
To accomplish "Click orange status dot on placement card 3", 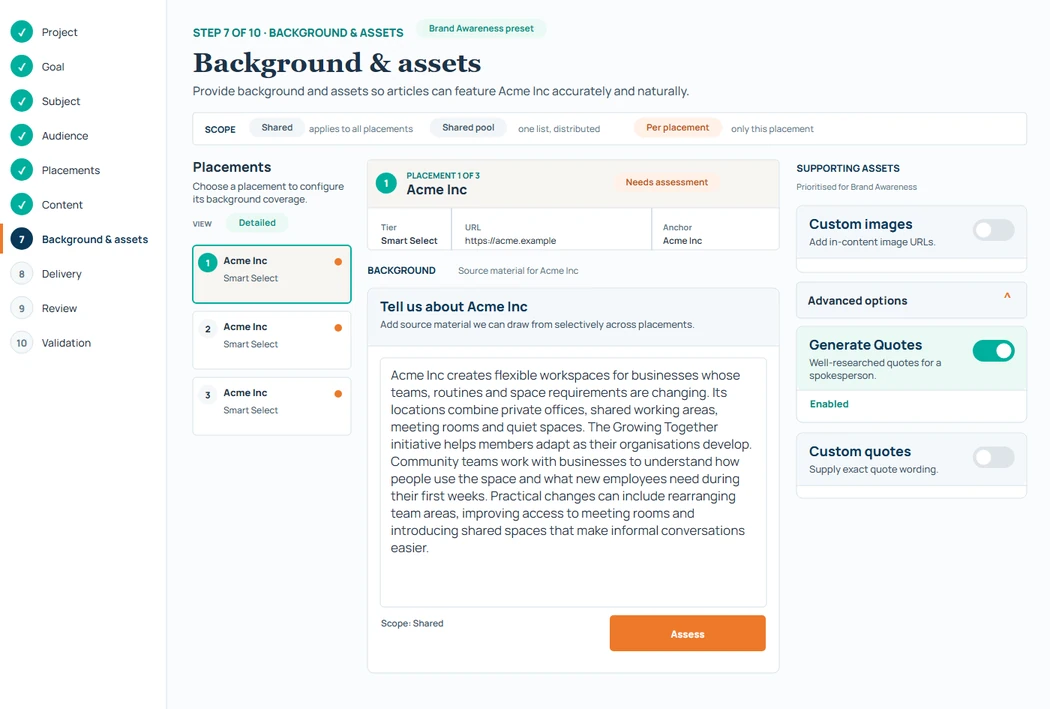I will pyautogui.click(x=338, y=394).
